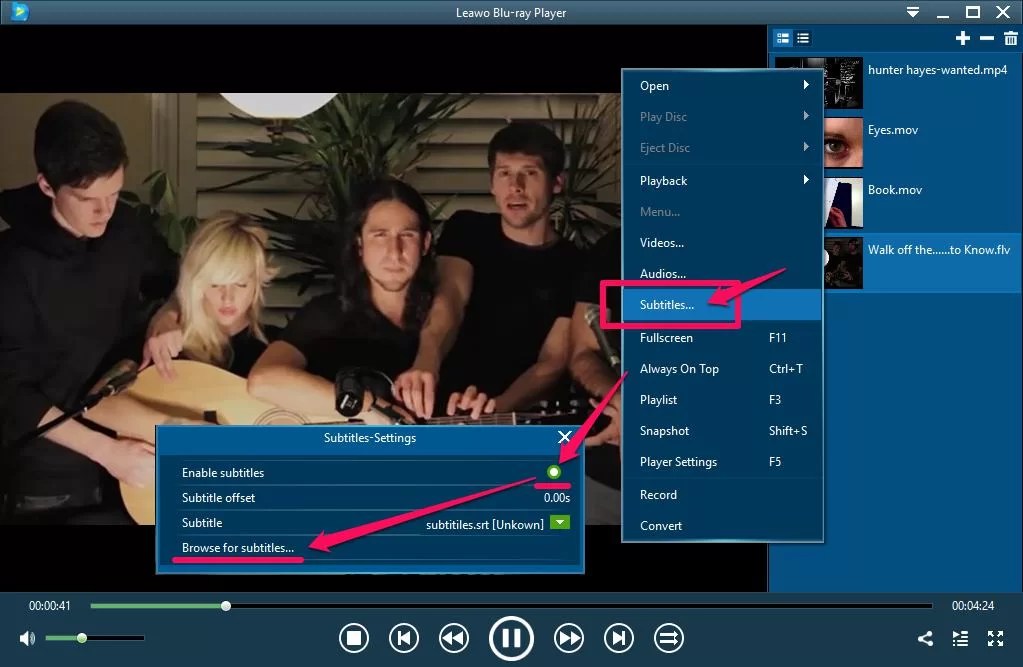Add a file with the plus icon
Viewport: 1023px width, 667px height.
pyautogui.click(x=962, y=38)
